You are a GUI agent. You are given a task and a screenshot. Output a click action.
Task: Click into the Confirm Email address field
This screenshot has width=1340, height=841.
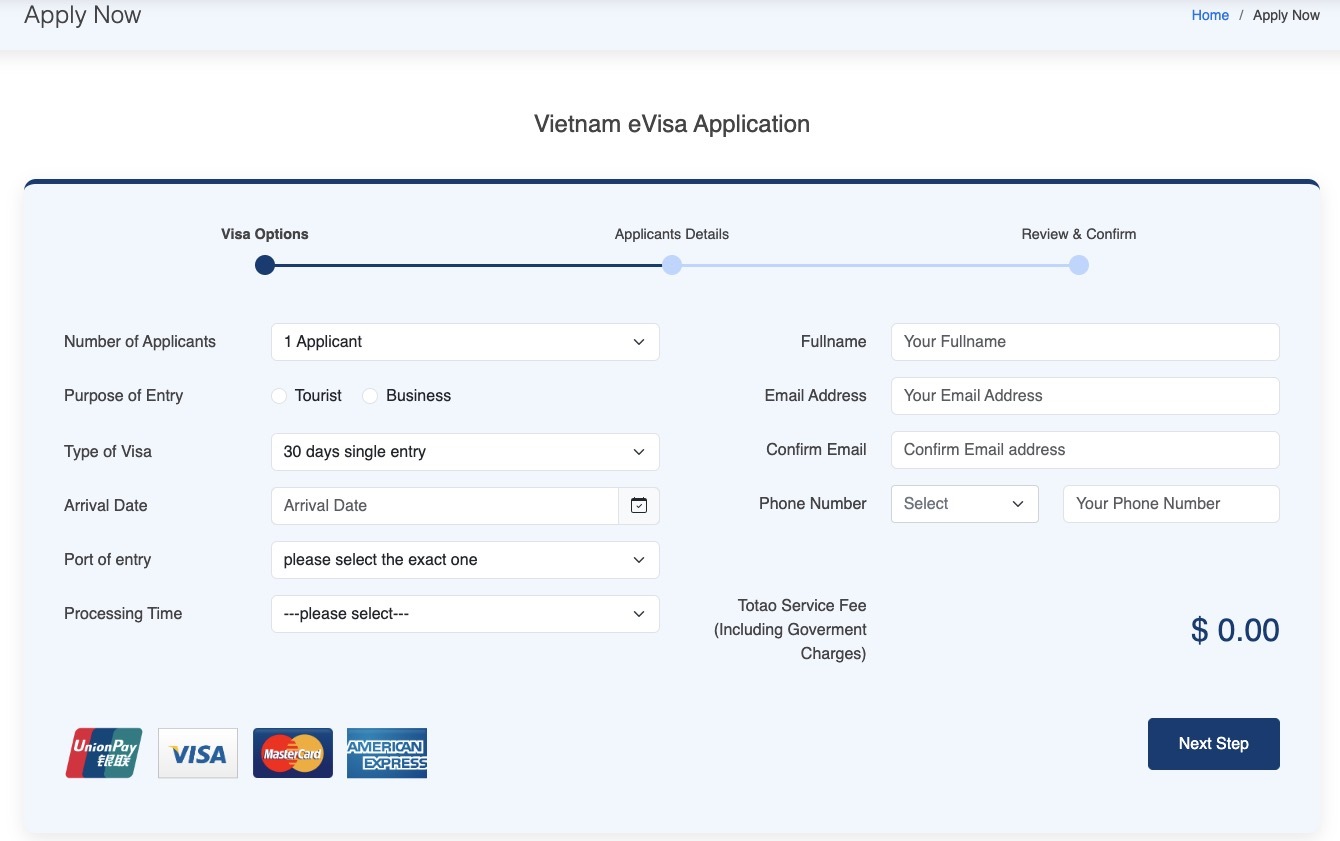[1085, 450]
